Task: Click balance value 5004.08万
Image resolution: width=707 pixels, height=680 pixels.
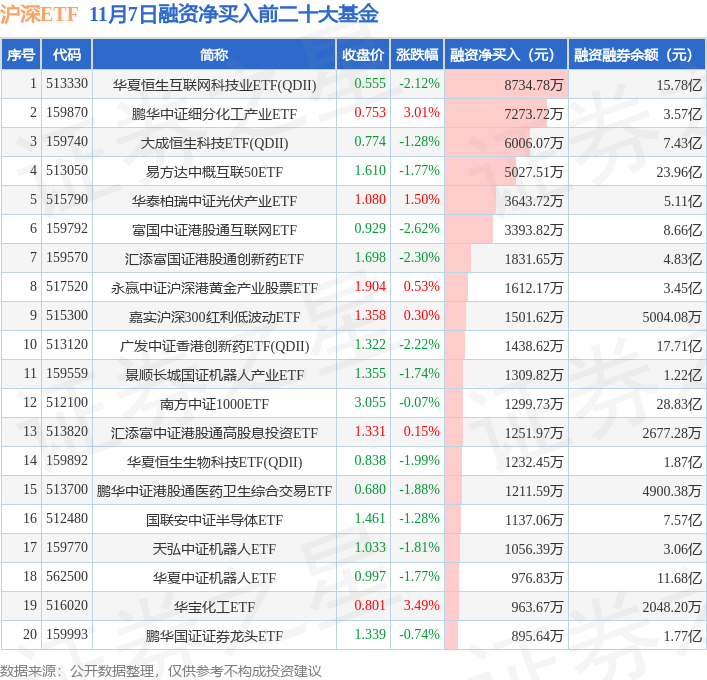Action: pos(672,317)
